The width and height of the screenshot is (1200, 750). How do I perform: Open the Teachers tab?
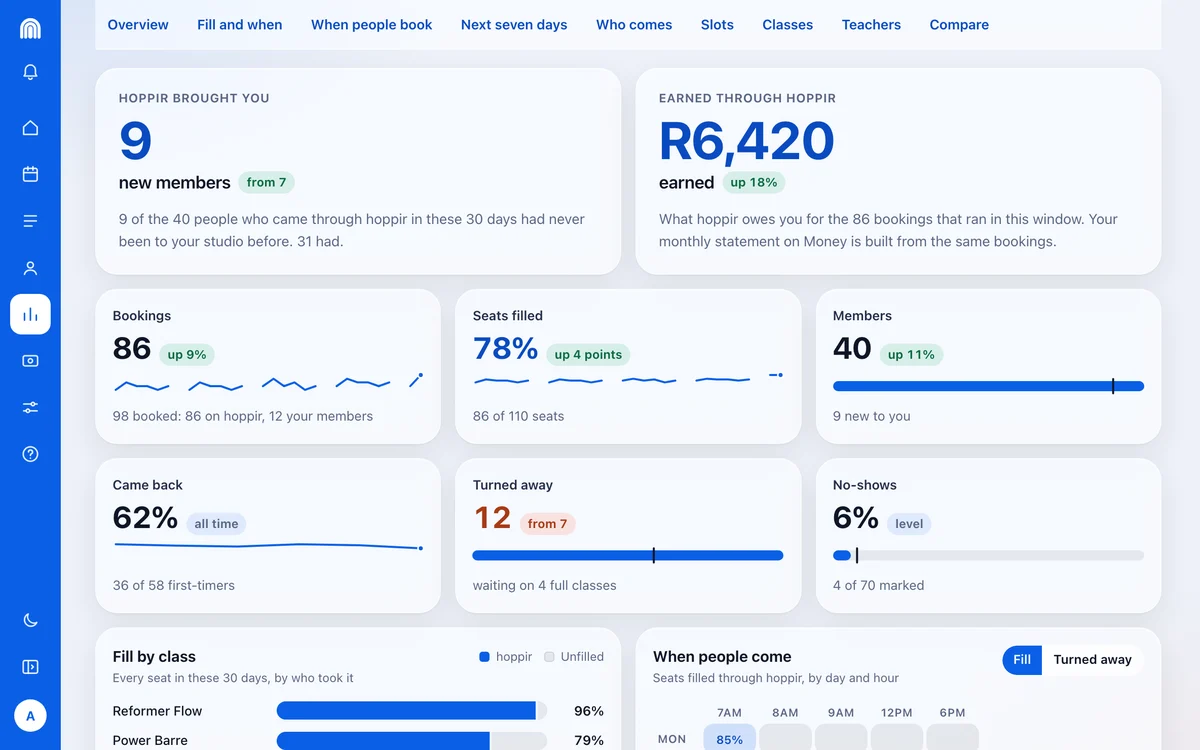pyautogui.click(x=871, y=25)
